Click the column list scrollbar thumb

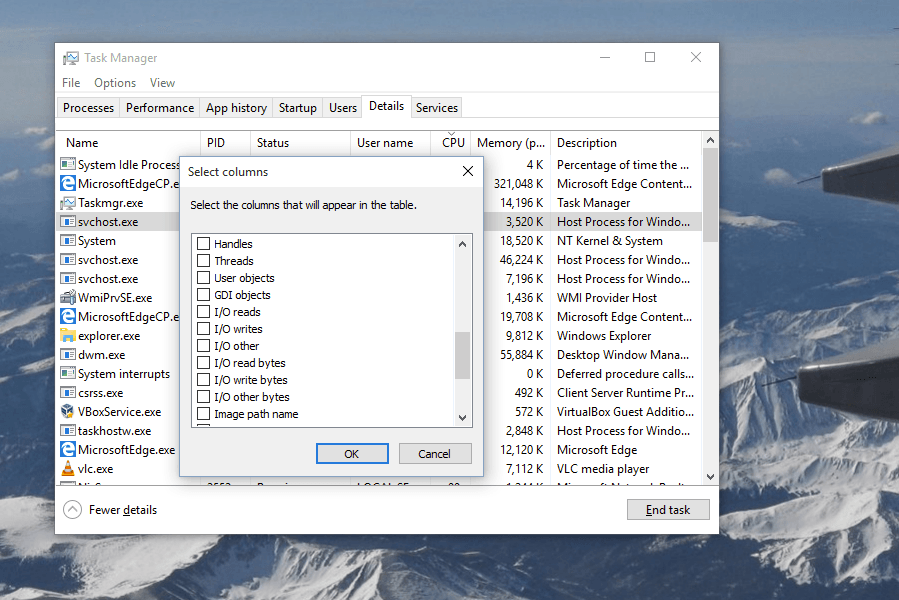[463, 355]
